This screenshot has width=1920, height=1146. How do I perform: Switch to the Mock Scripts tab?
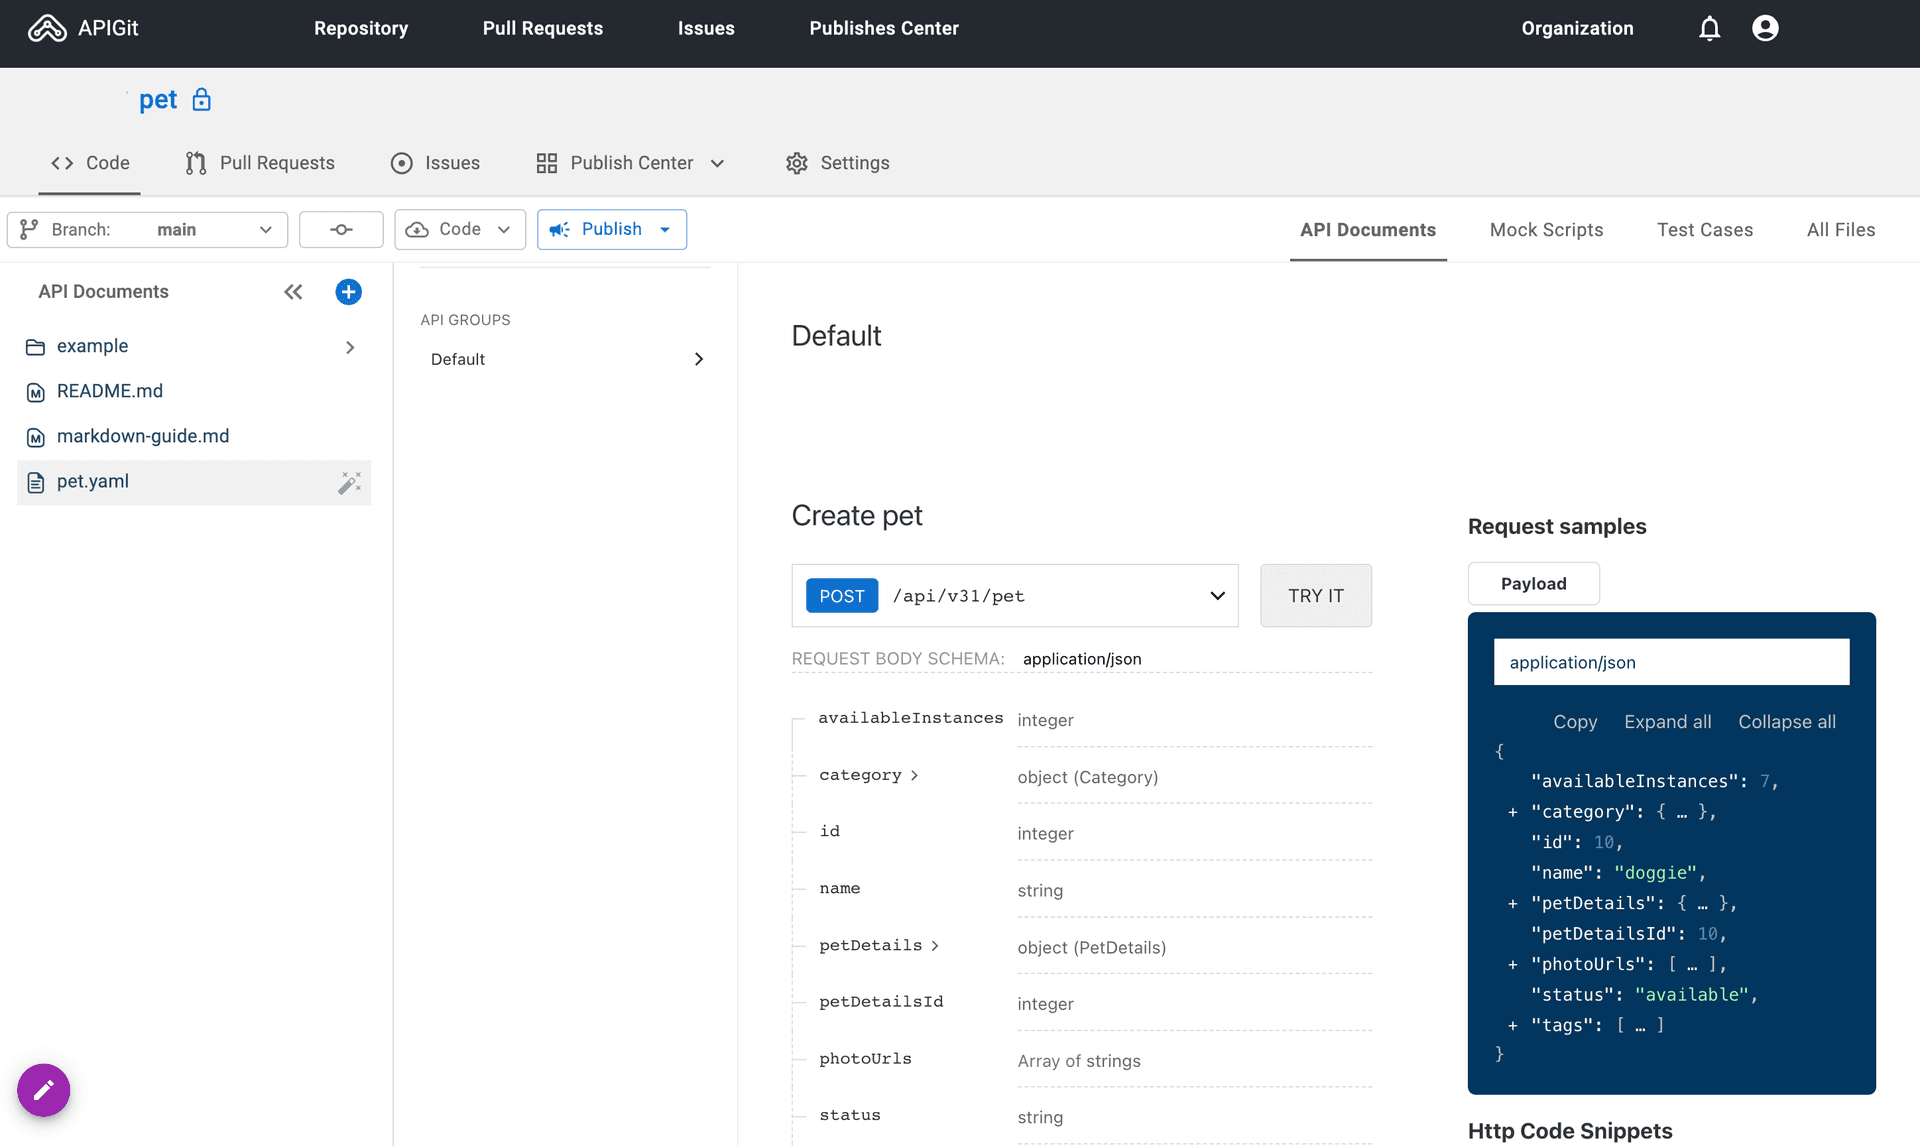(x=1546, y=230)
